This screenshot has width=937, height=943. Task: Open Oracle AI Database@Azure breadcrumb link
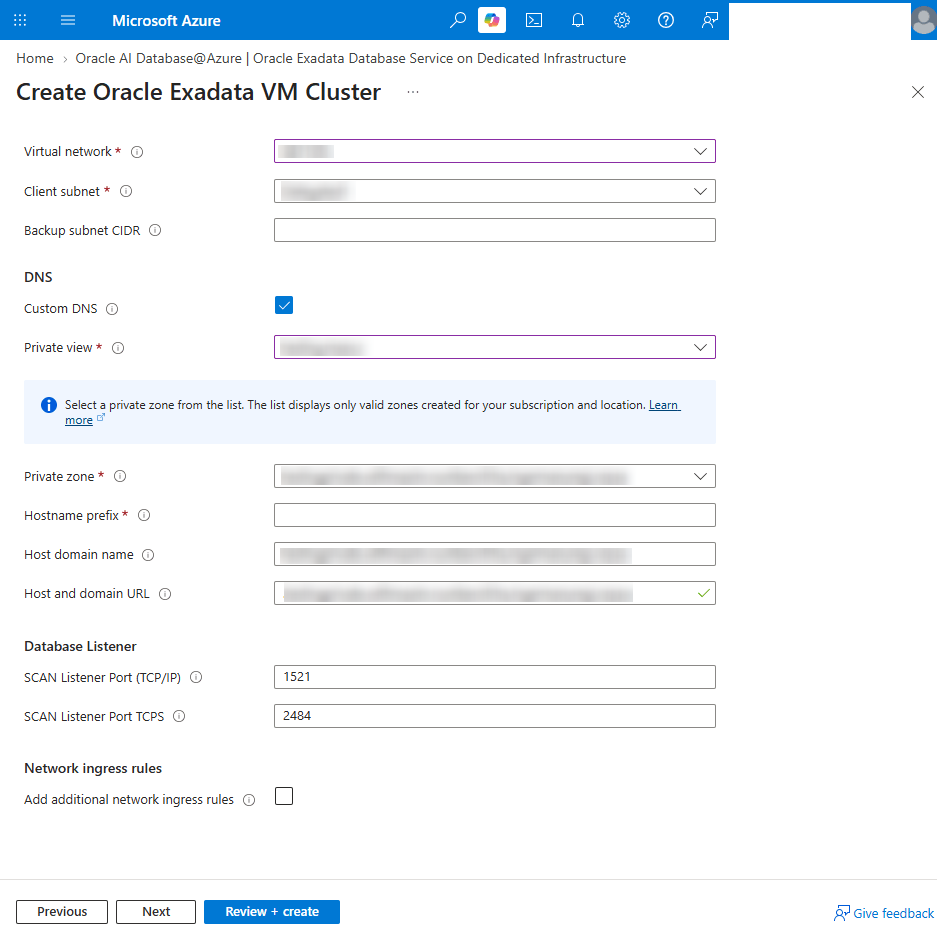351,58
